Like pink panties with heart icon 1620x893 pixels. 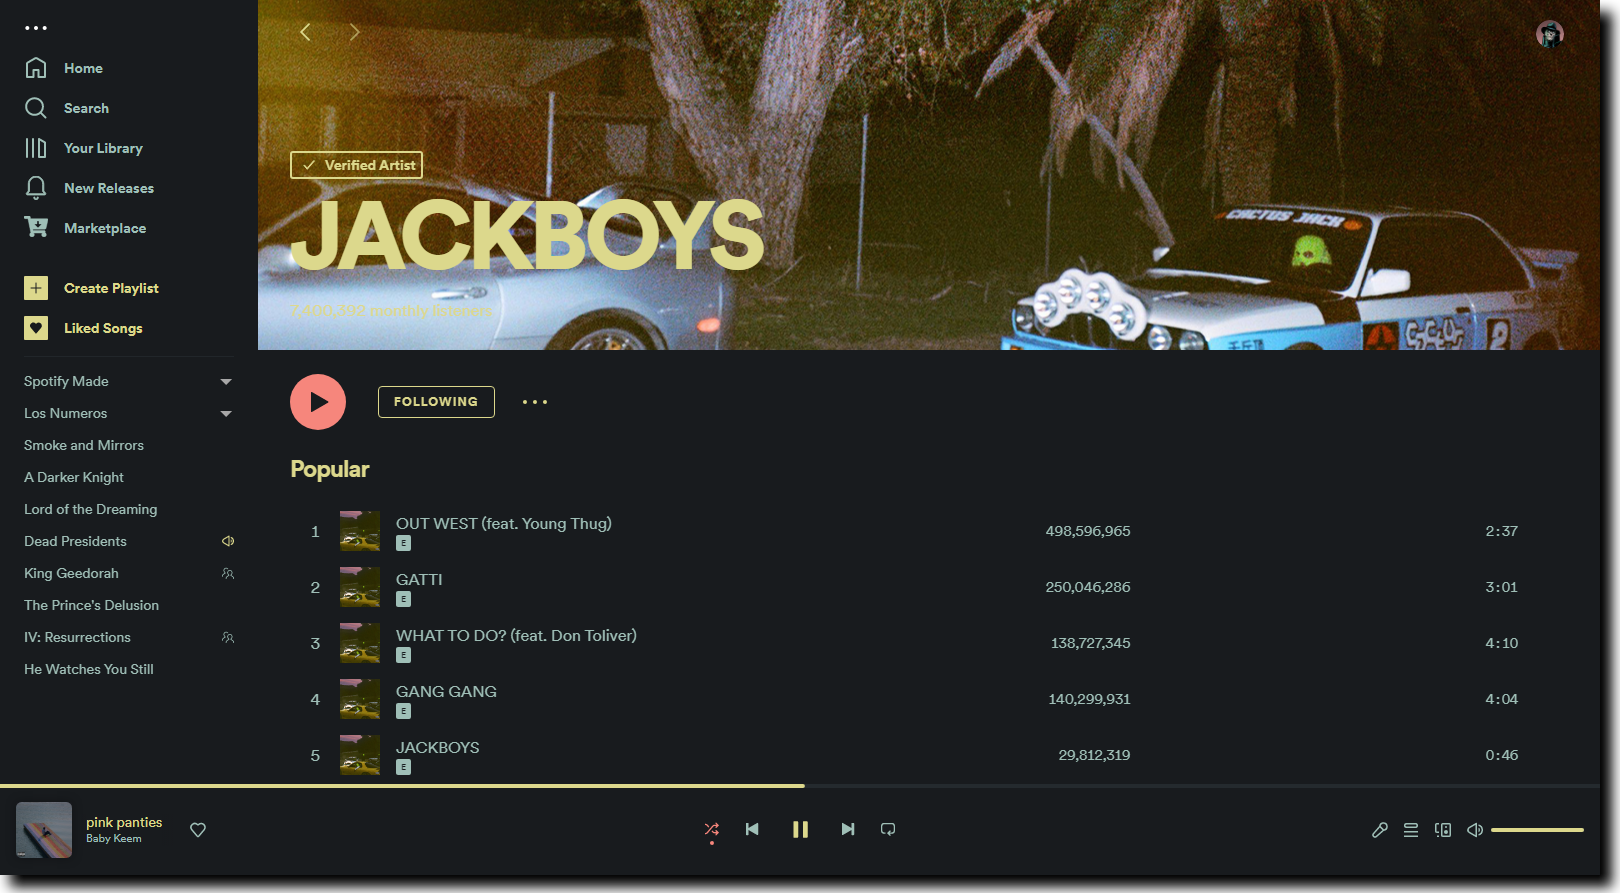pos(198,830)
